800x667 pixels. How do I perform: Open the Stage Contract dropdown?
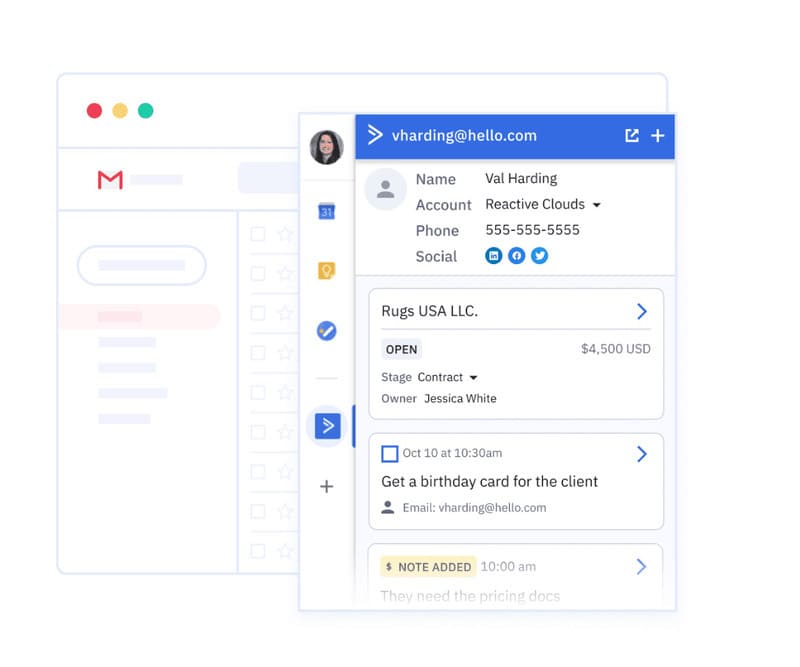(473, 378)
